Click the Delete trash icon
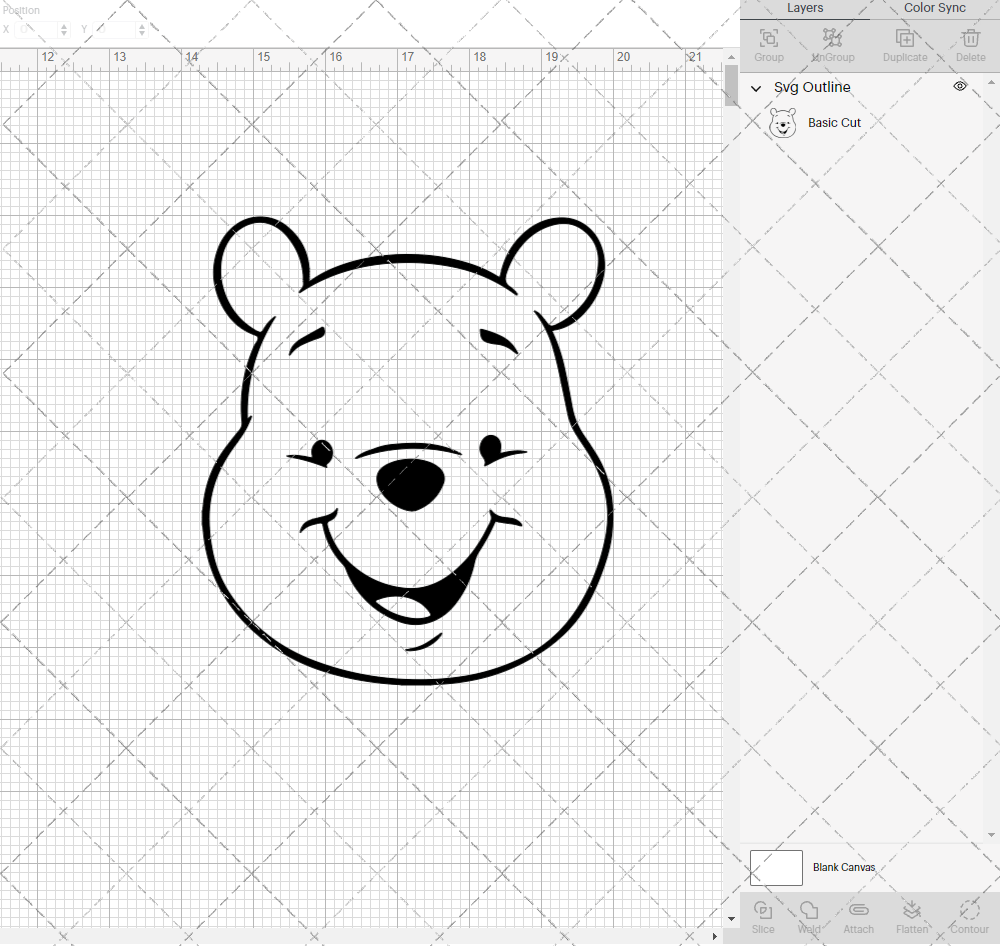 click(971, 38)
